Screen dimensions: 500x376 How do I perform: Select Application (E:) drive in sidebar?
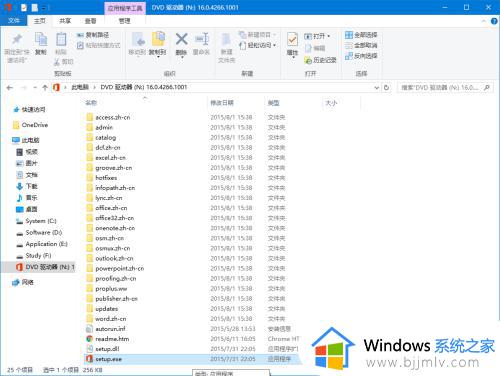42,244
